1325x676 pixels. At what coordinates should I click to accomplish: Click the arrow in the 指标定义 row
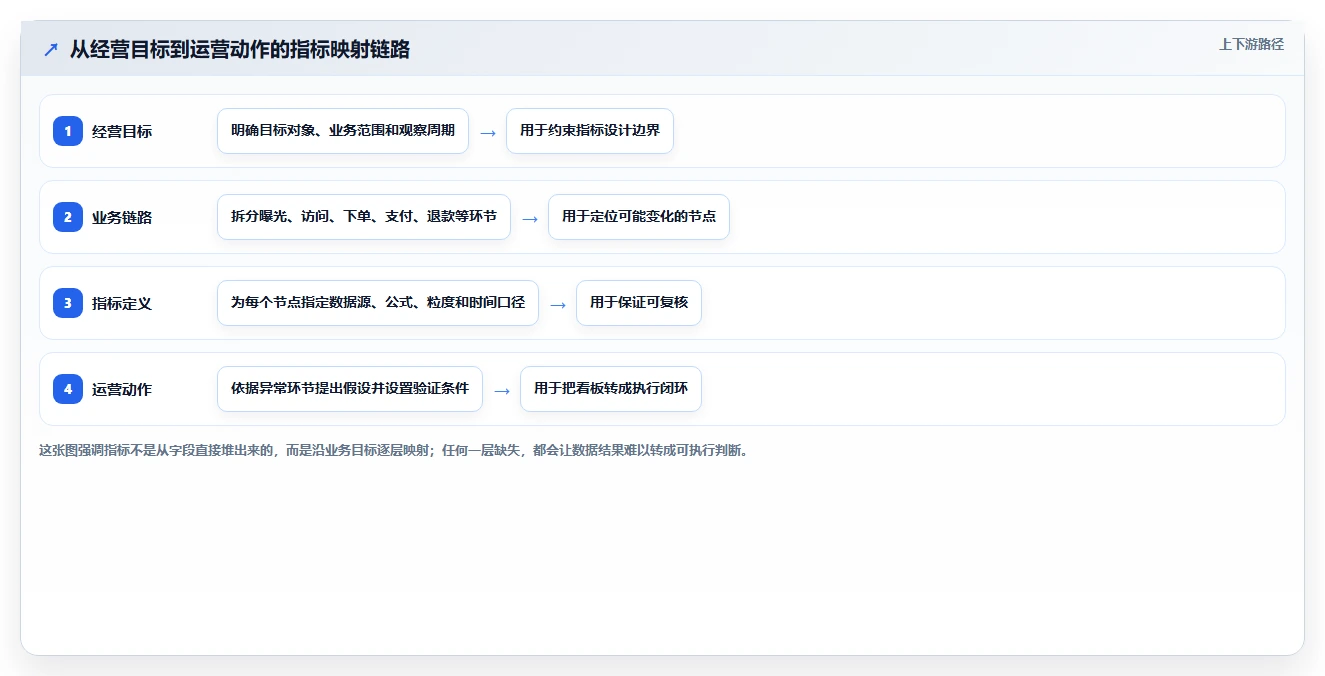[x=558, y=304]
